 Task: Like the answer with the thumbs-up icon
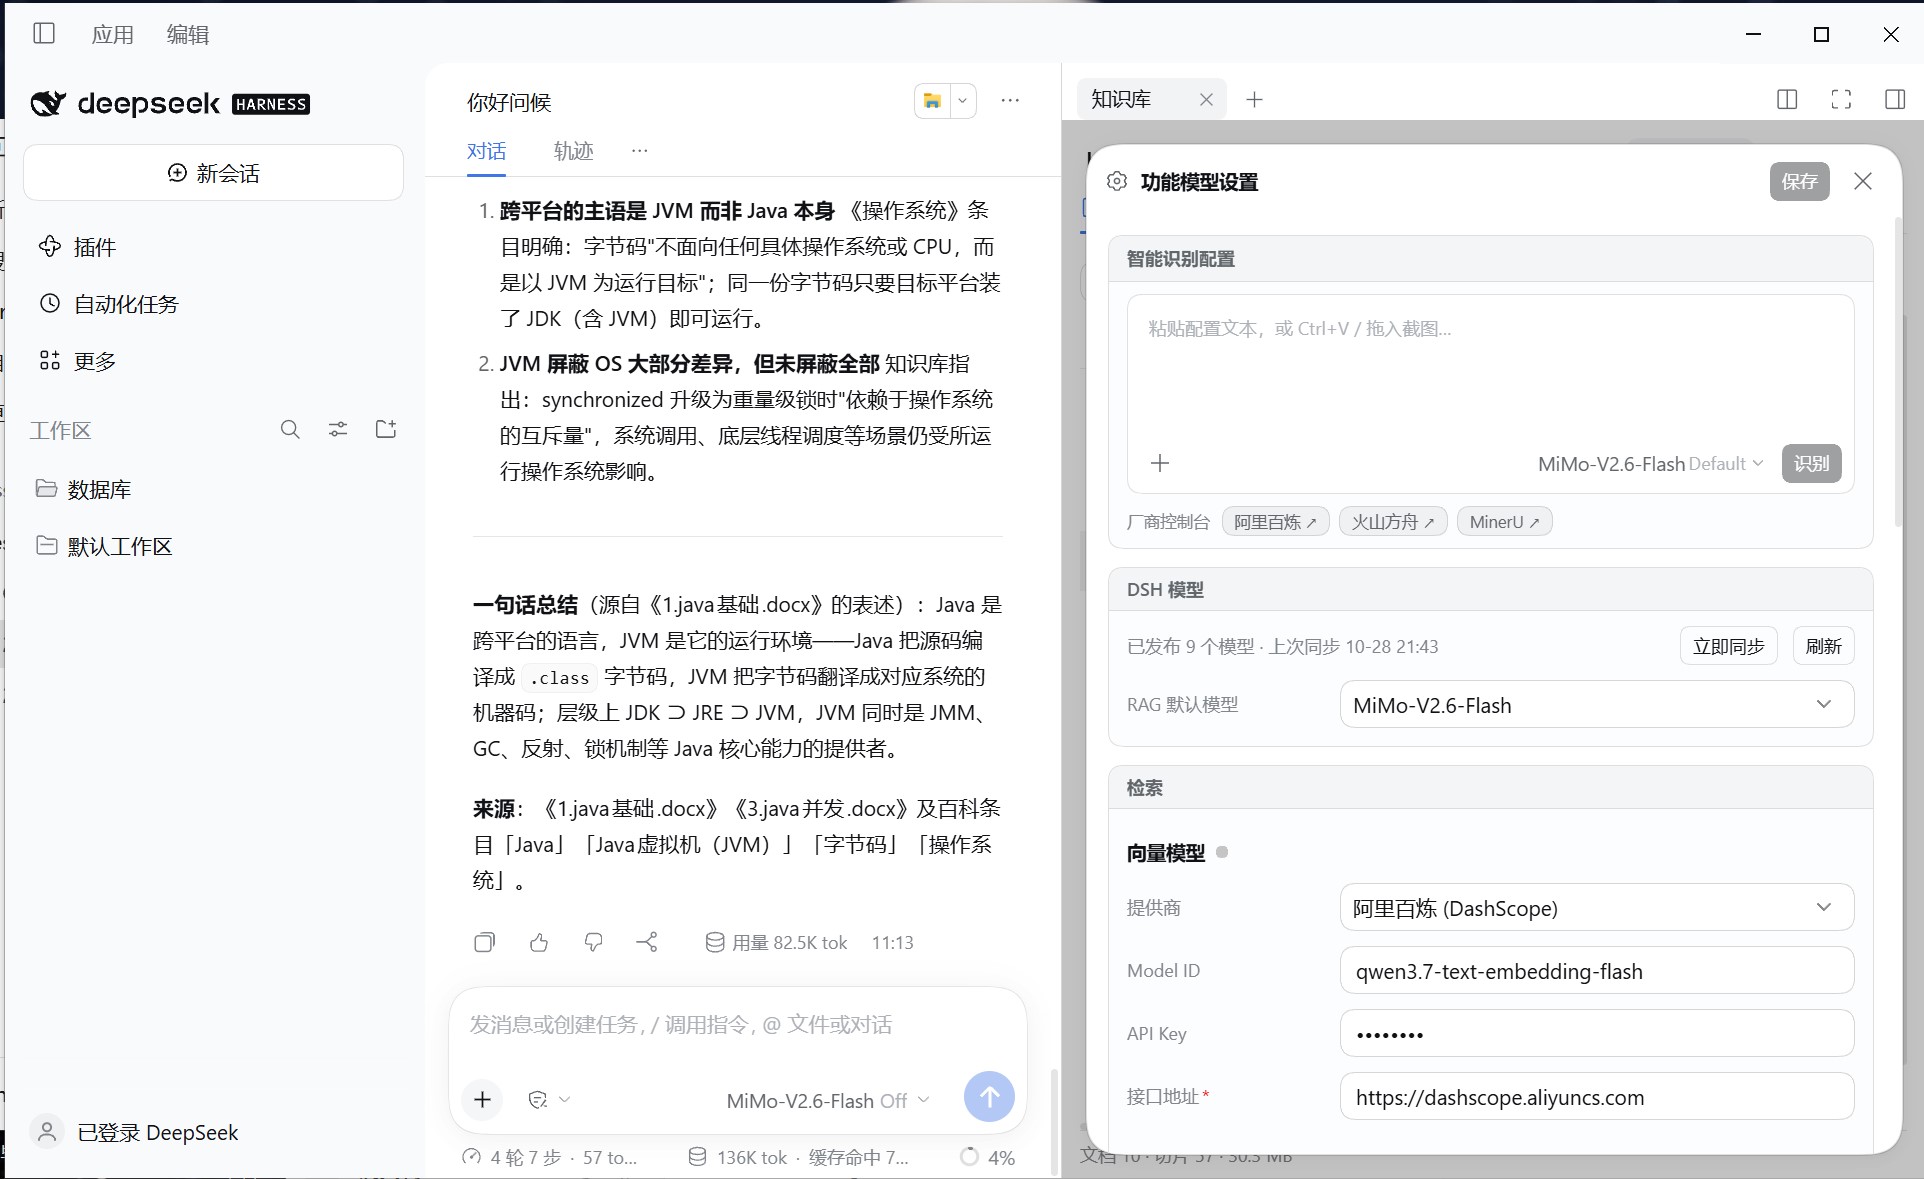click(x=539, y=942)
